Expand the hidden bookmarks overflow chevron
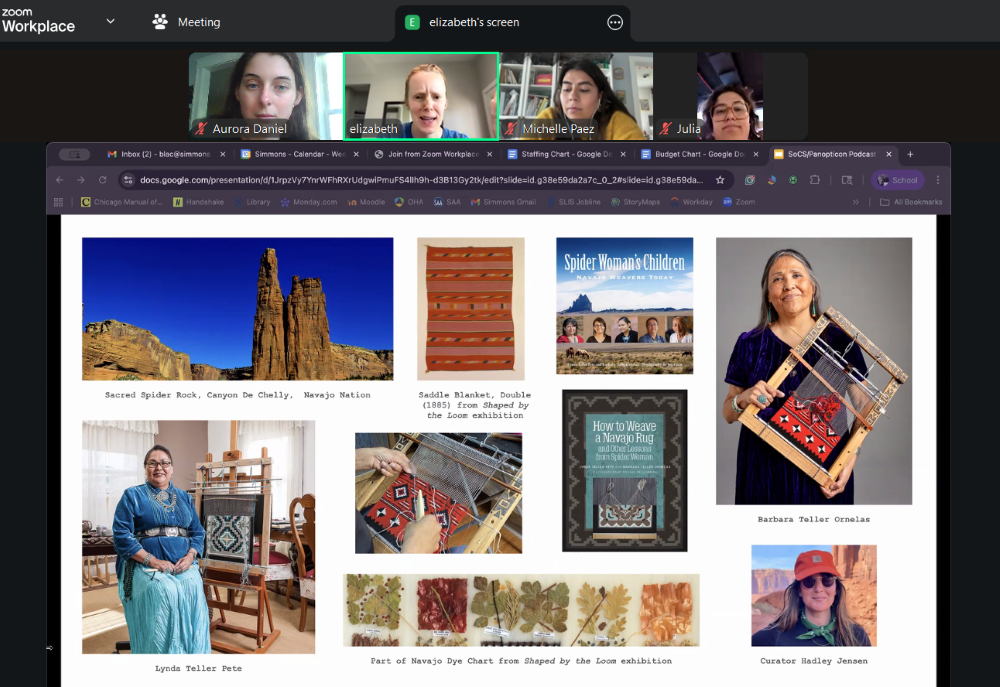 (856, 202)
